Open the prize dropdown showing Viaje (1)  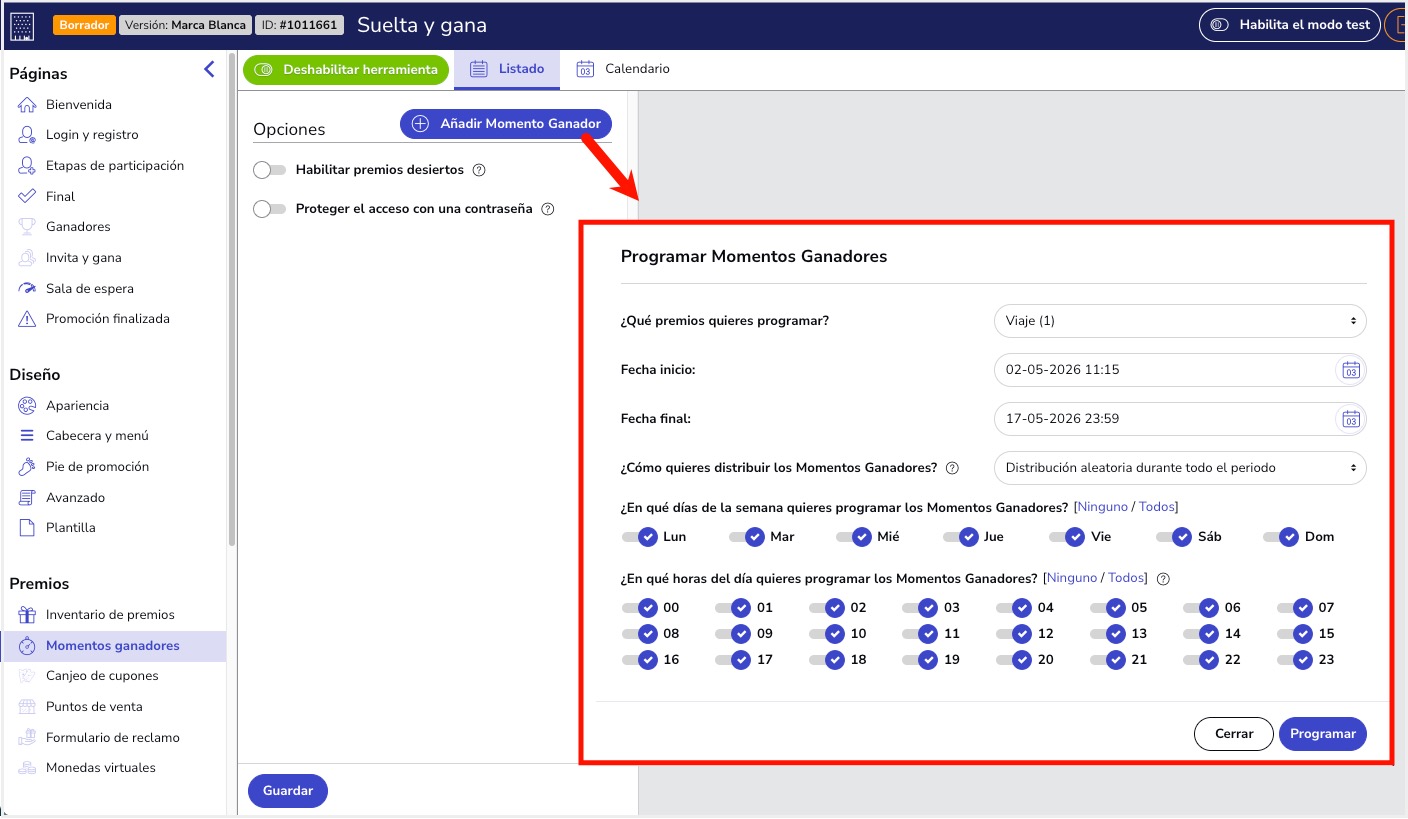[1180, 321]
